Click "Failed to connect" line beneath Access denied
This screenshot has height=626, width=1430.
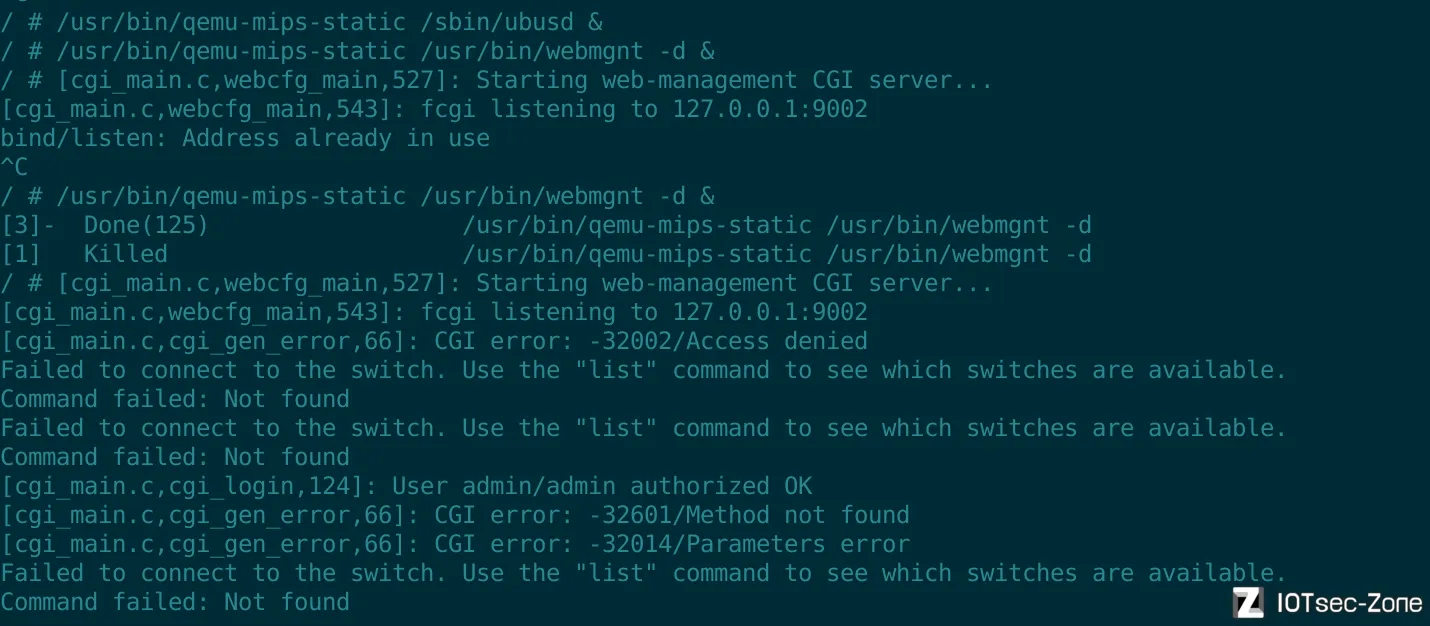click(643, 370)
